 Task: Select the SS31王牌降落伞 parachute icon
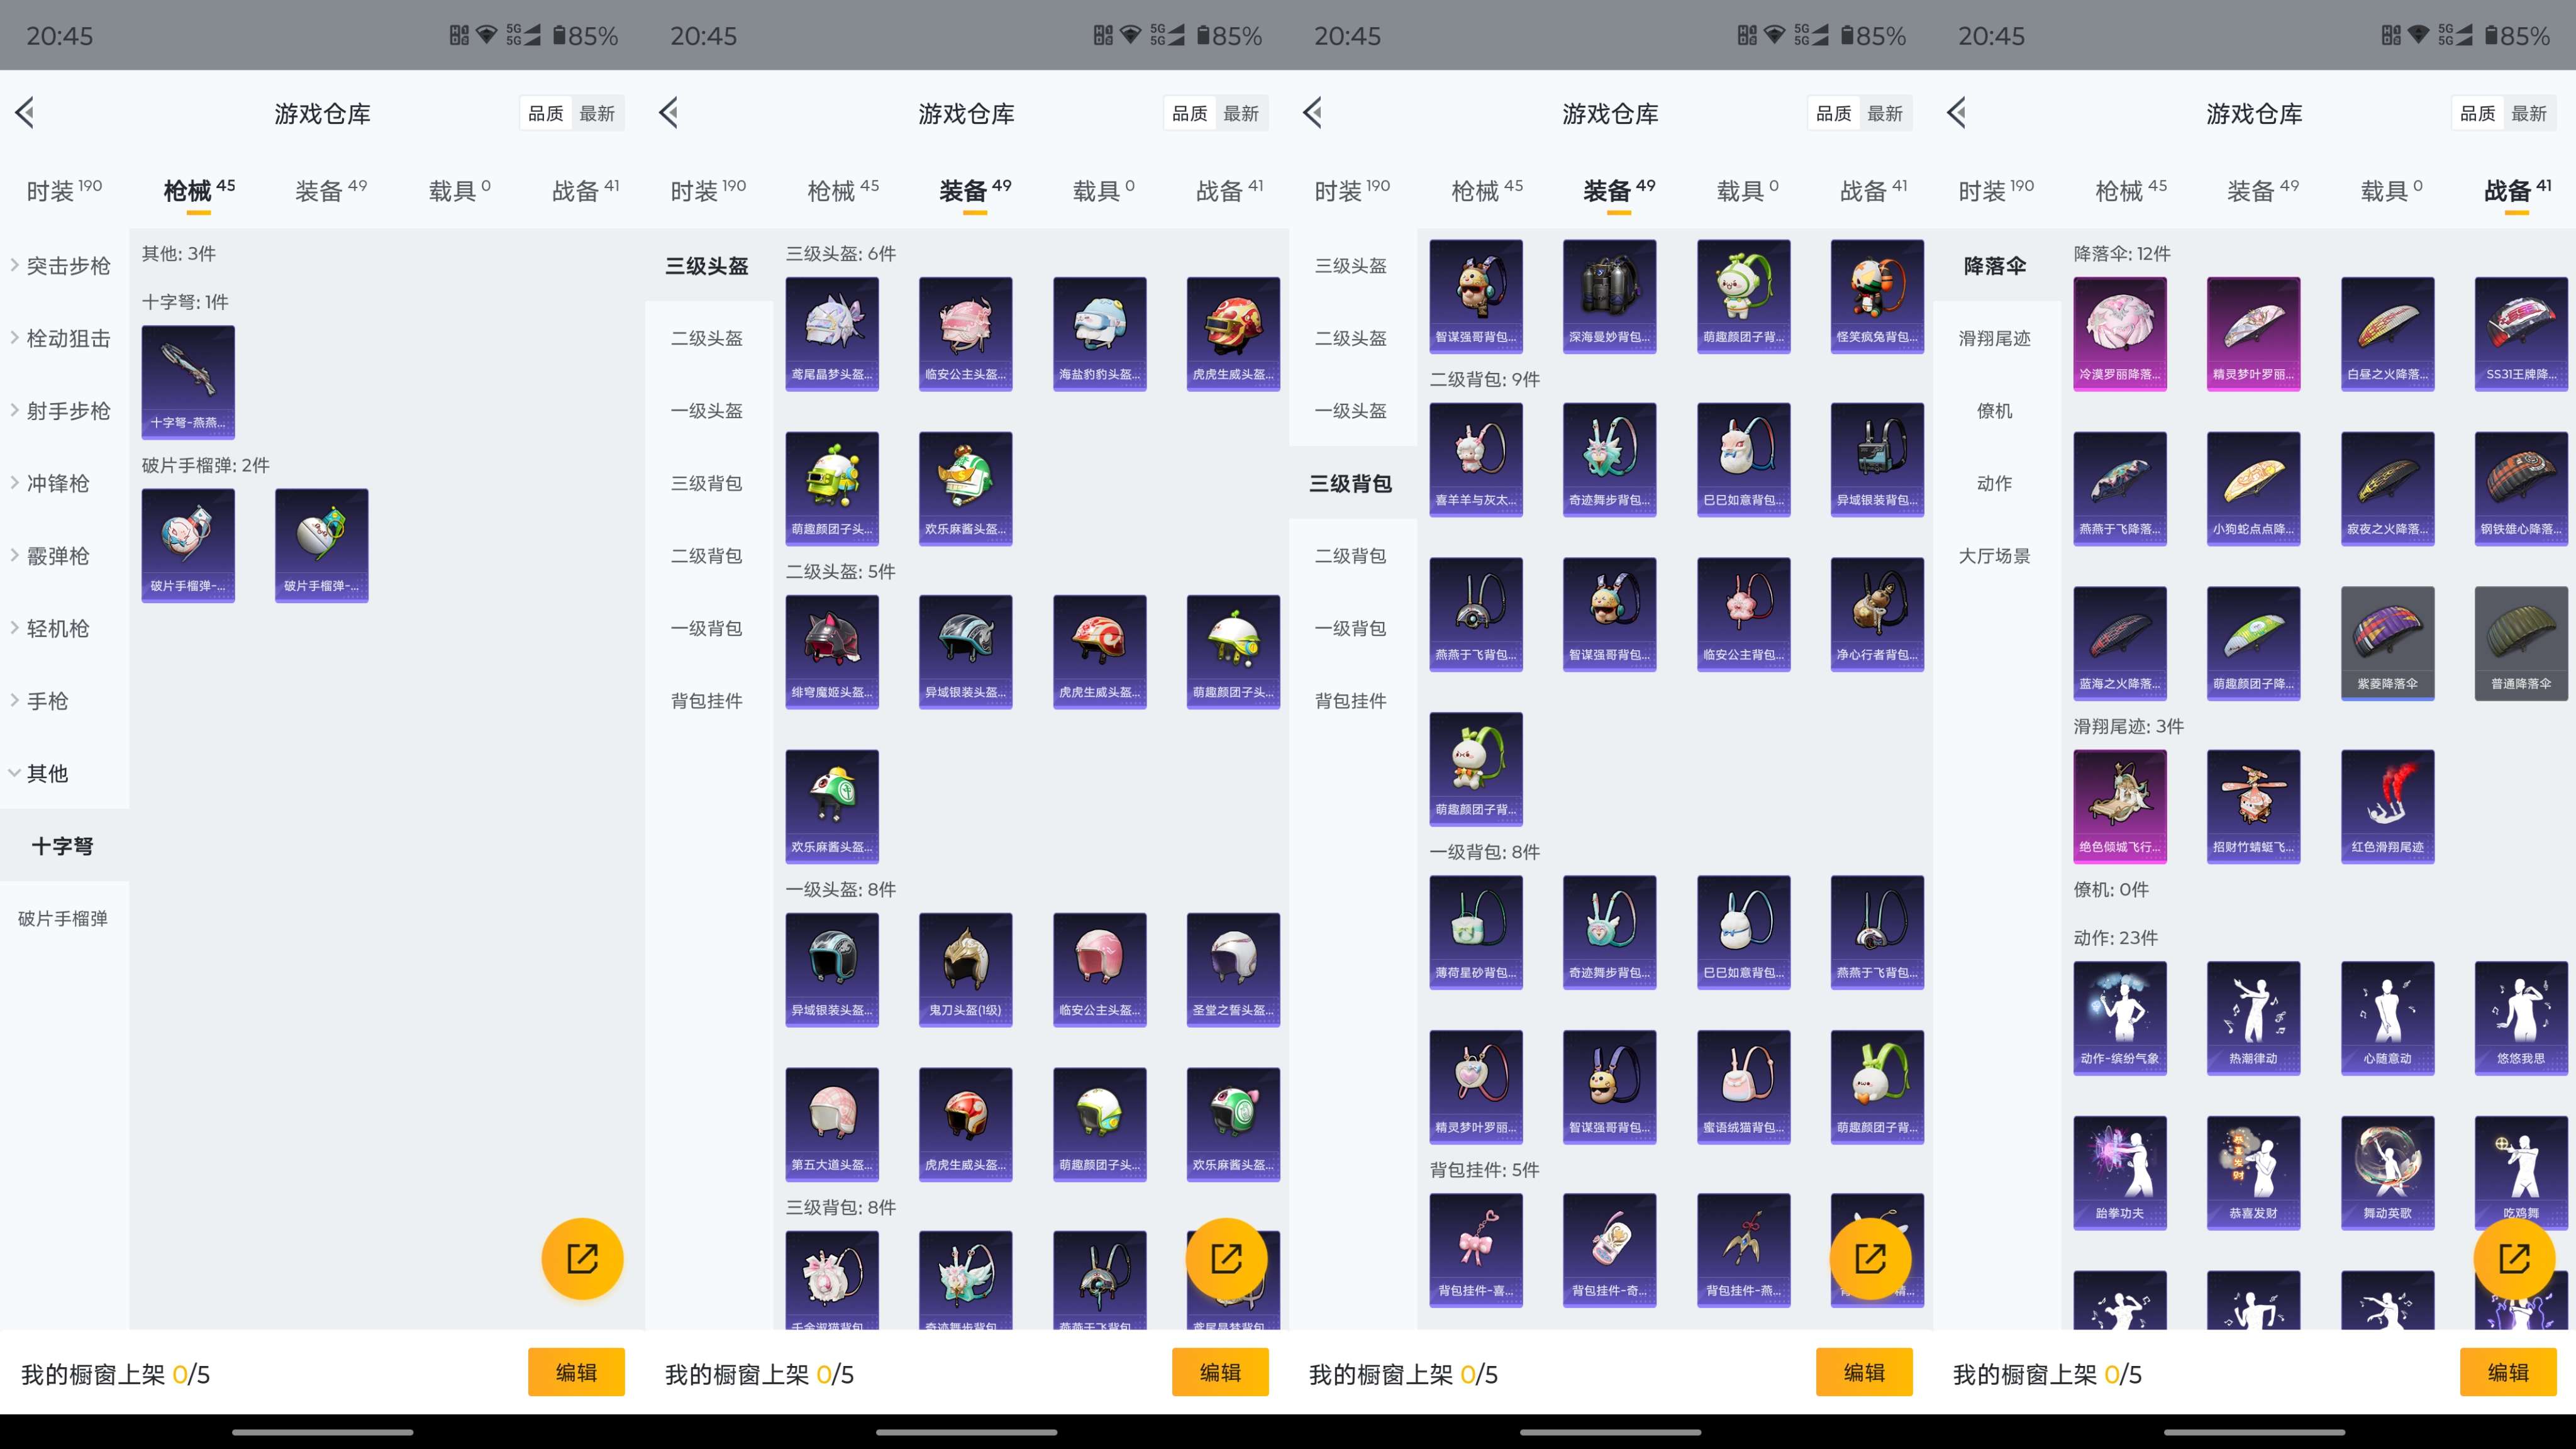2521,334
